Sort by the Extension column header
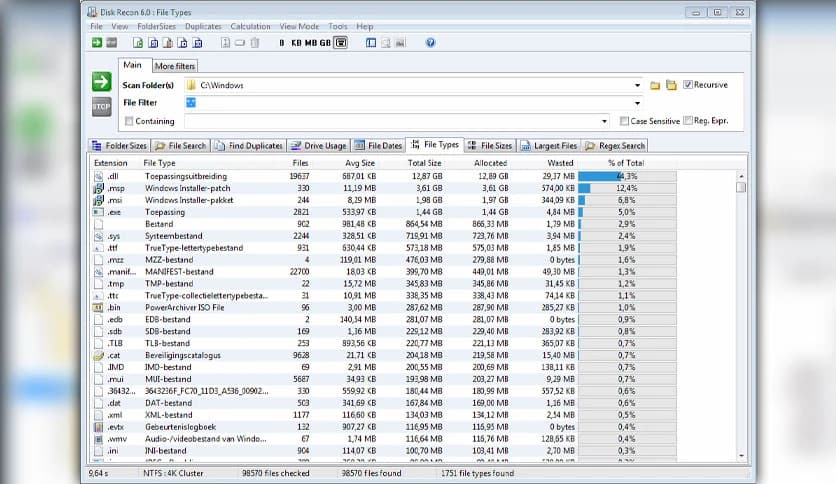This screenshot has width=836, height=484. point(110,163)
